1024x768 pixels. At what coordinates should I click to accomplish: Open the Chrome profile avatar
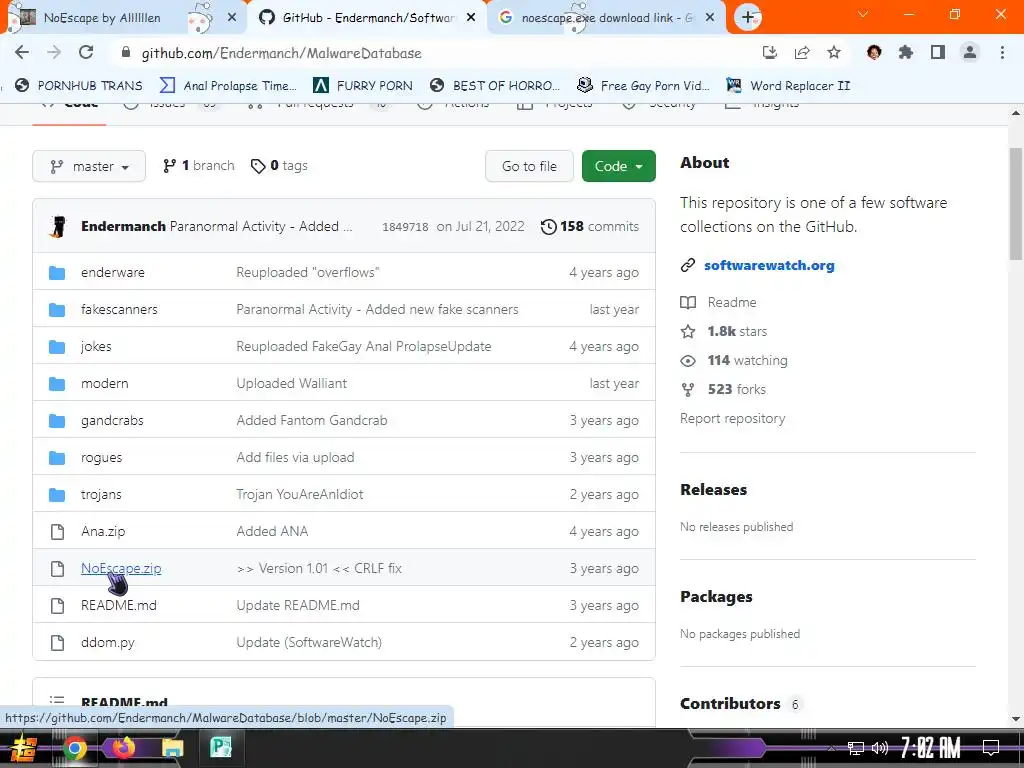[x=970, y=53]
